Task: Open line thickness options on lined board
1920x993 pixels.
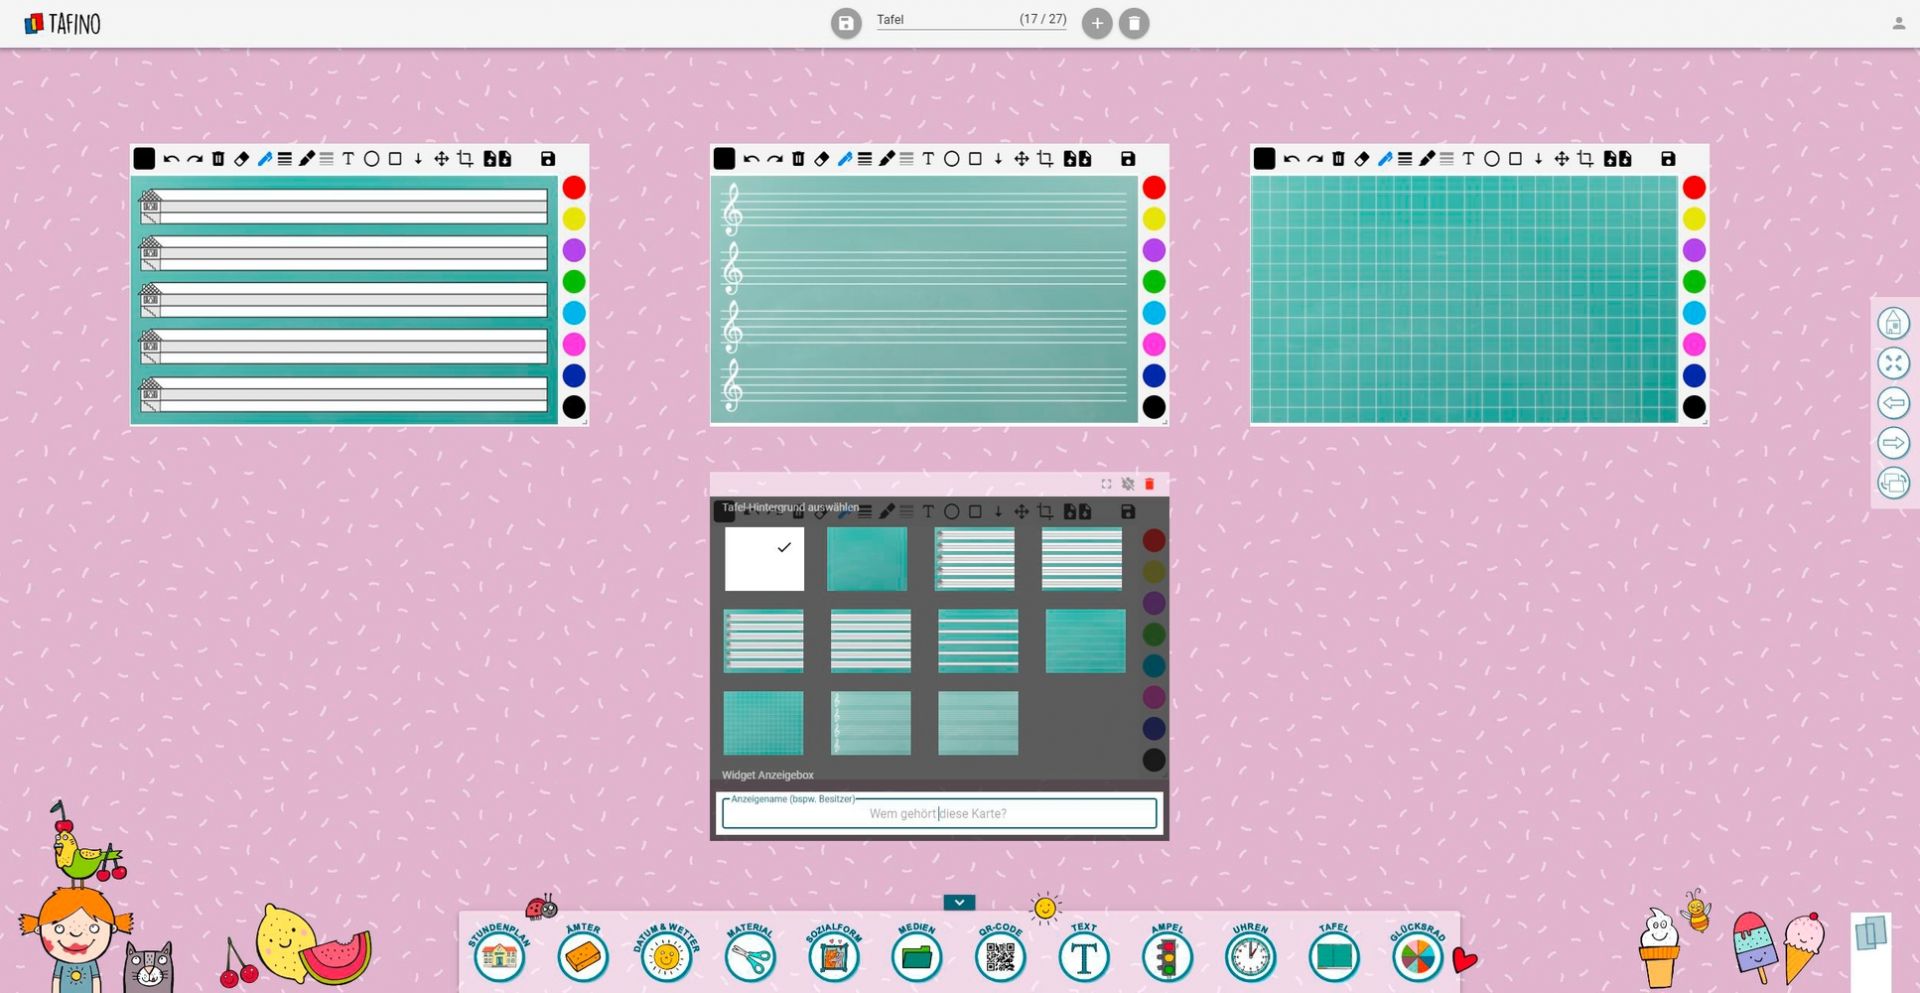Action: tap(285, 159)
